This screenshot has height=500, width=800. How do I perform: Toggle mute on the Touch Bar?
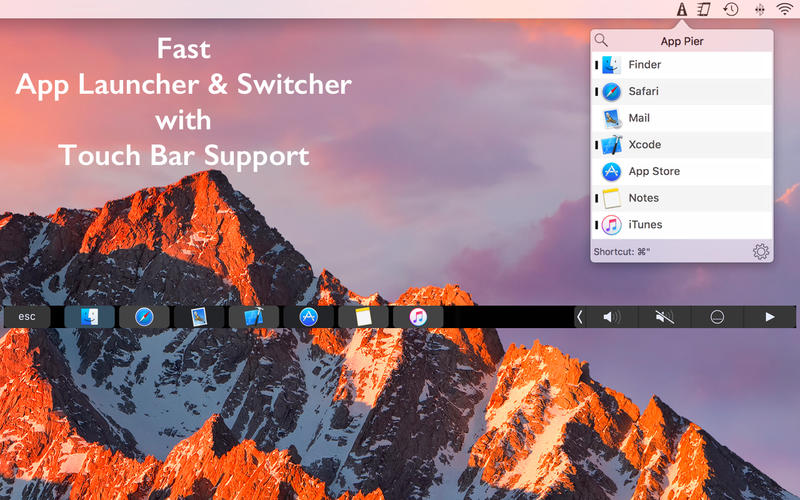tap(664, 317)
